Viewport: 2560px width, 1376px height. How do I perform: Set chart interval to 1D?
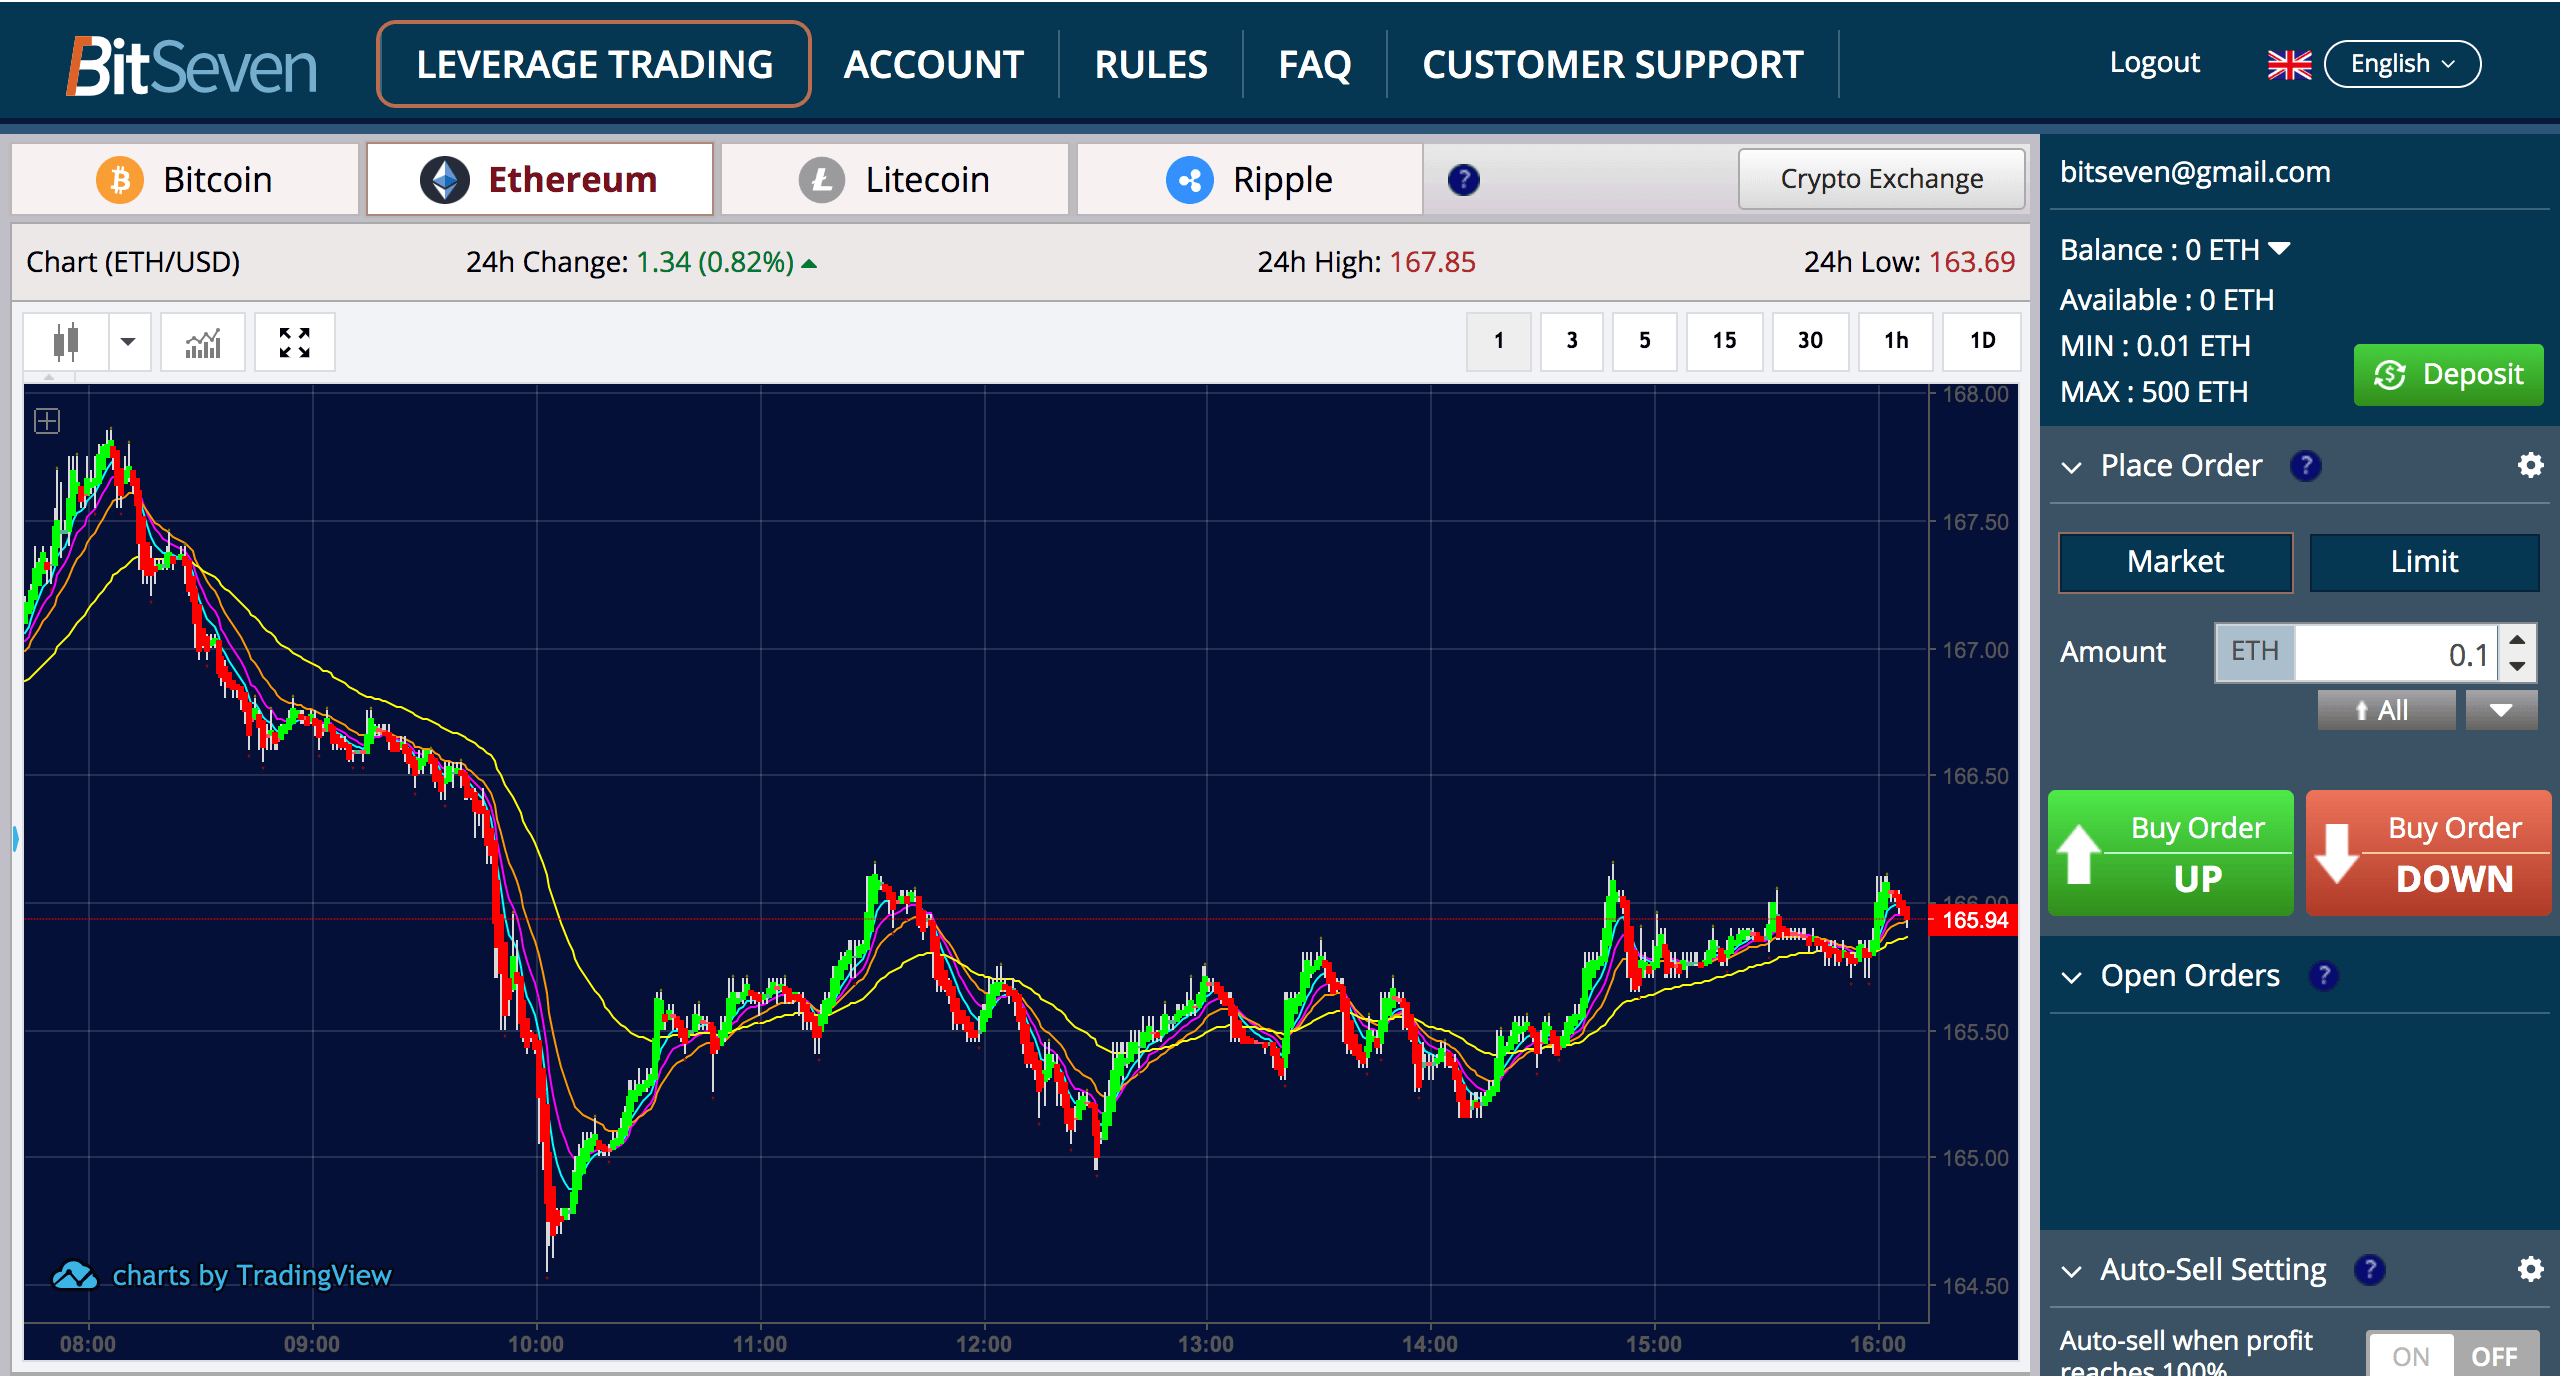point(1982,341)
